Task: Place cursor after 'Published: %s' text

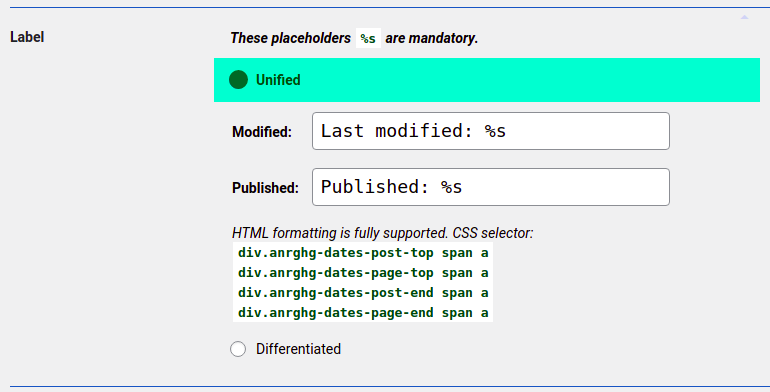Action: coord(463,187)
